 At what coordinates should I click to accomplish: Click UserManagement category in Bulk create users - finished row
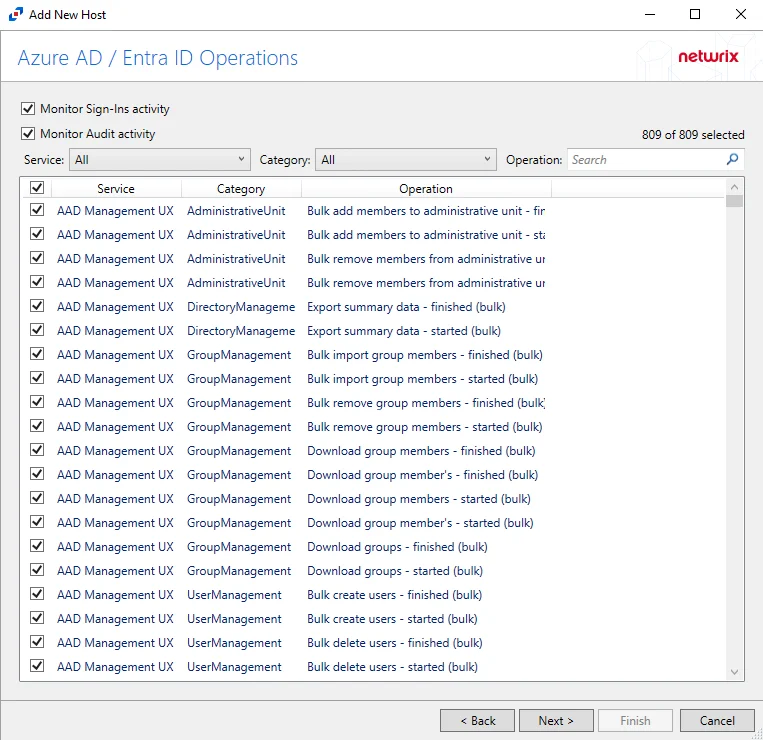pos(234,595)
